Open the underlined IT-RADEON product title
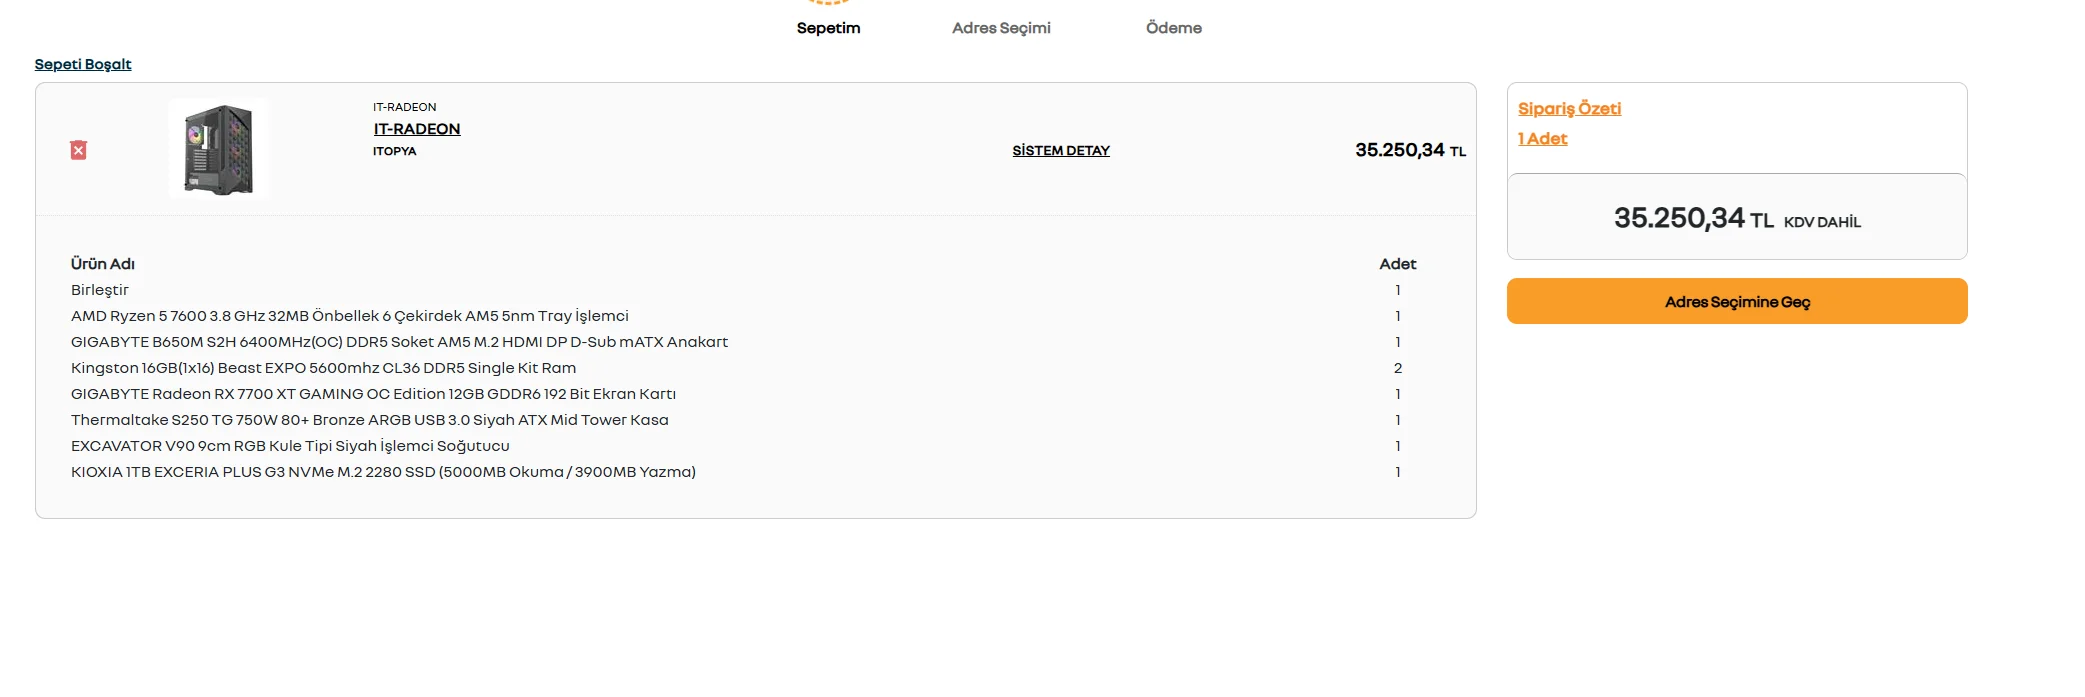 pos(417,129)
